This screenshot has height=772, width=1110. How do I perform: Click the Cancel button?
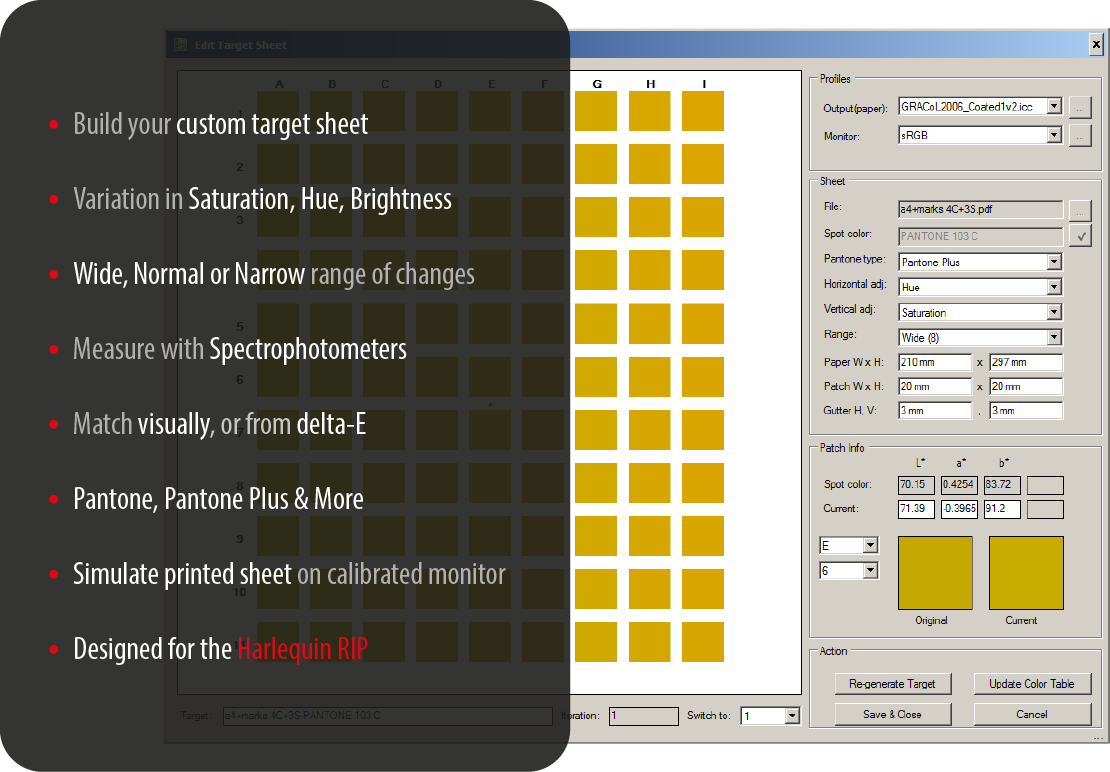pyautogui.click(x=1032, y=714)
